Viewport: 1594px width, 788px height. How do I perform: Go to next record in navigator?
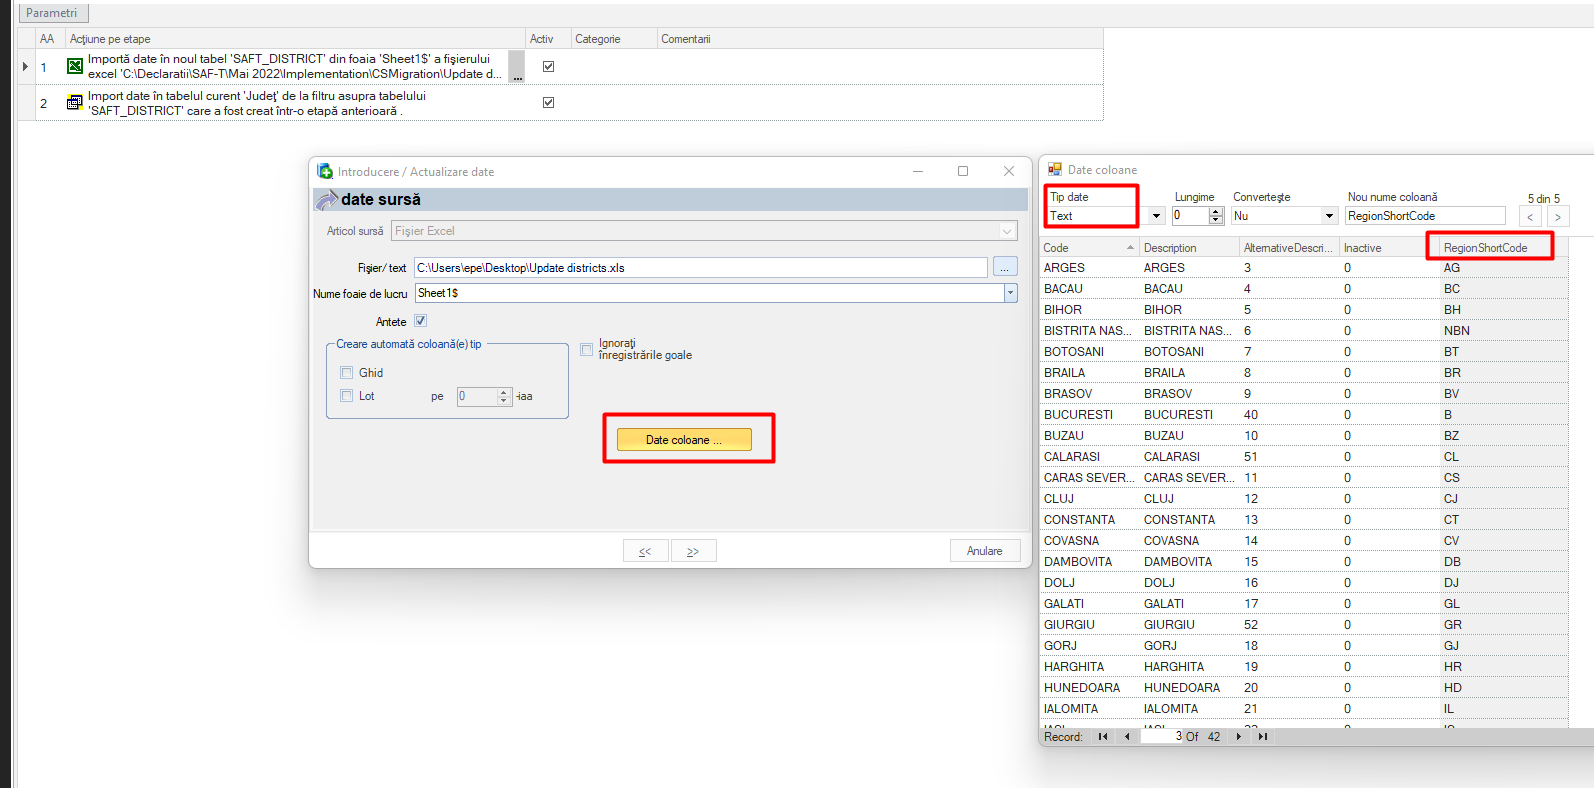coord(1238,737)
